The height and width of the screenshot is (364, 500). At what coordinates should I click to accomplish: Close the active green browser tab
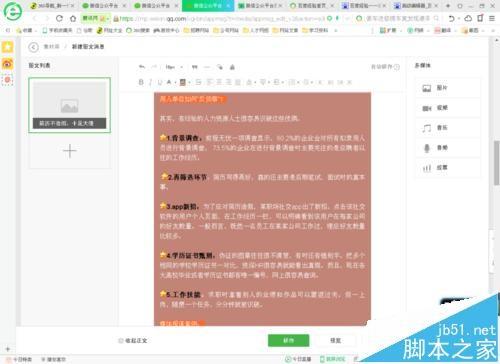tap(228, 6)
